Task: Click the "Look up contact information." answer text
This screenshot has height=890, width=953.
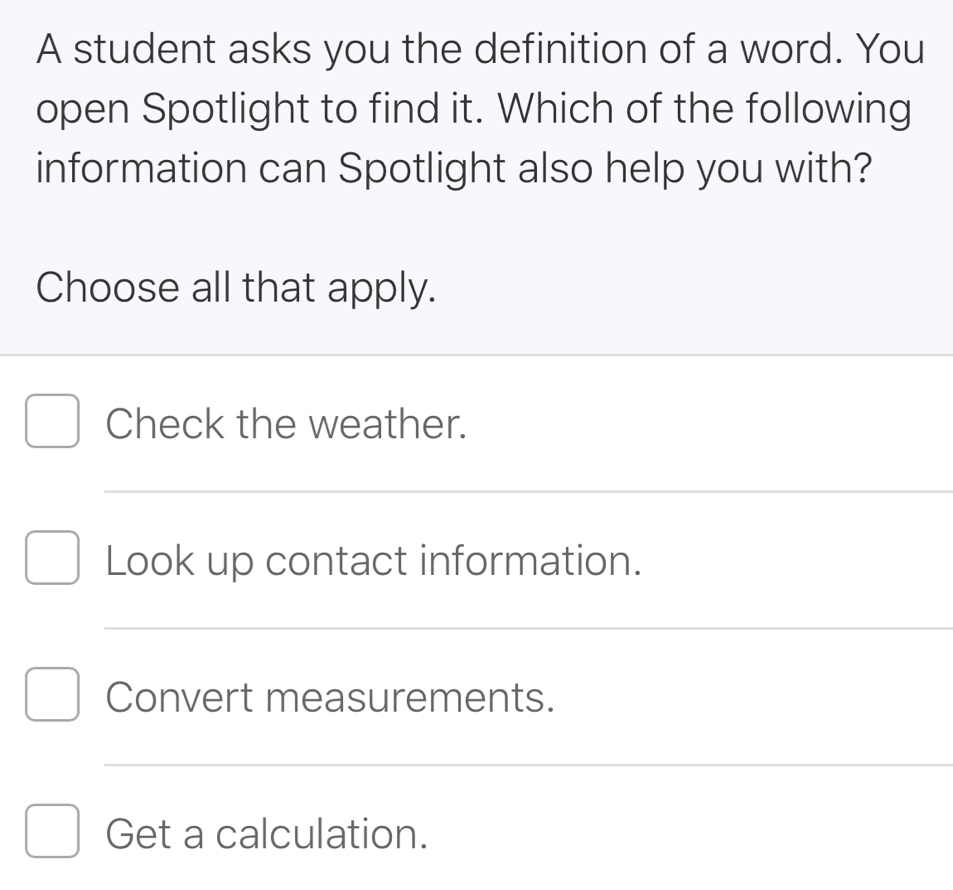Action: click(372, 561)
